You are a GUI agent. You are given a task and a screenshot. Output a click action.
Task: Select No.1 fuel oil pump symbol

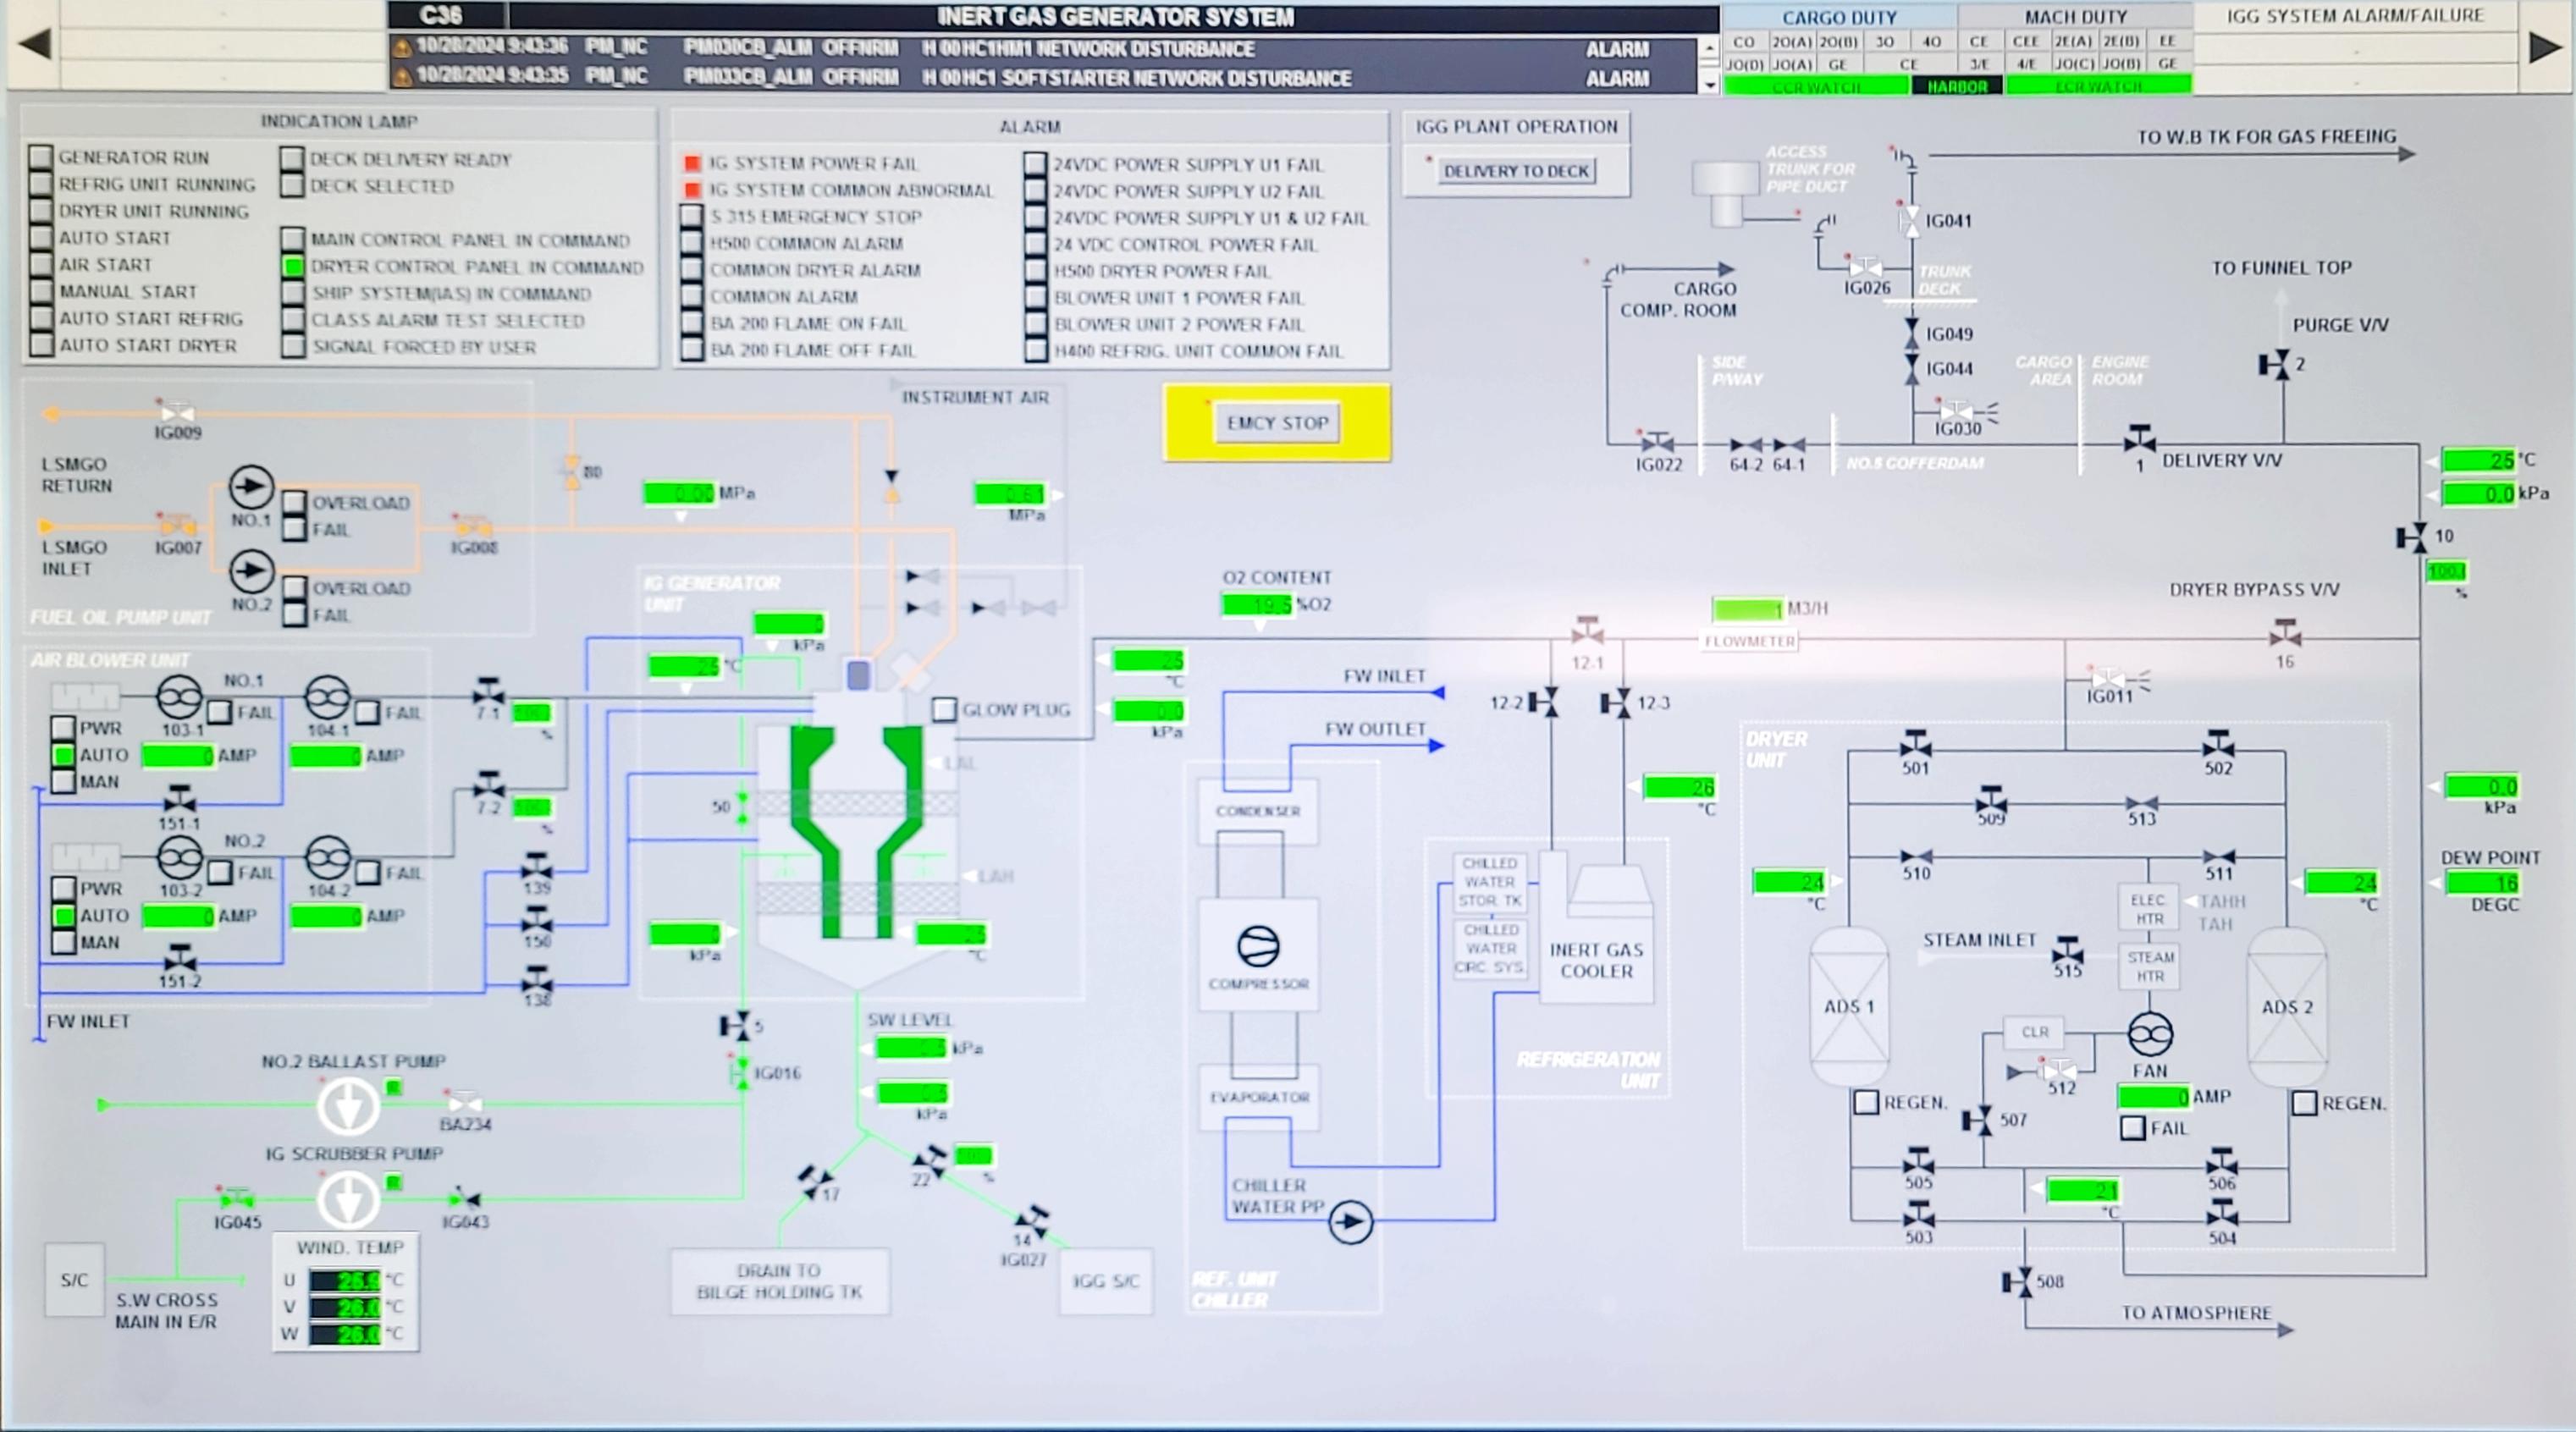pyautogui.click(x=251, y=487)
